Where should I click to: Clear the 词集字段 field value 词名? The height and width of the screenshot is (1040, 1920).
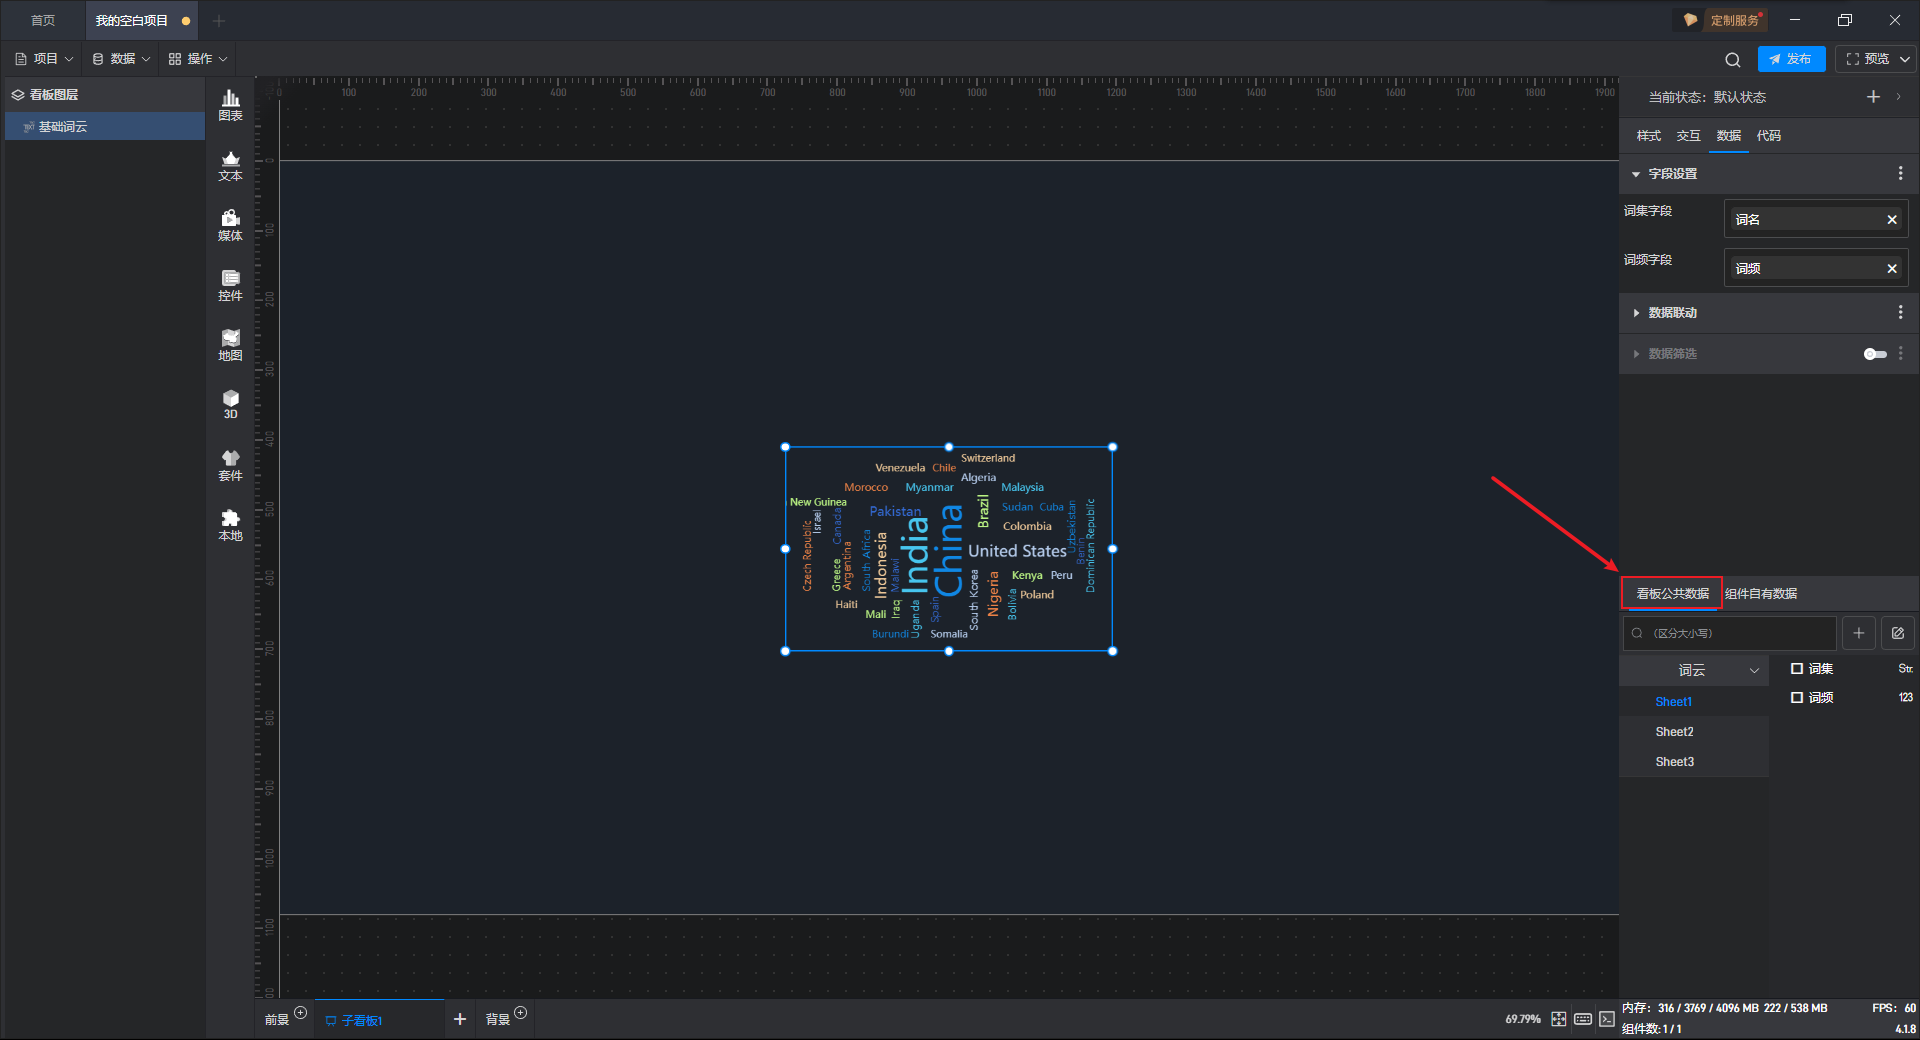pyautogui.click(x=1892, y=220)
